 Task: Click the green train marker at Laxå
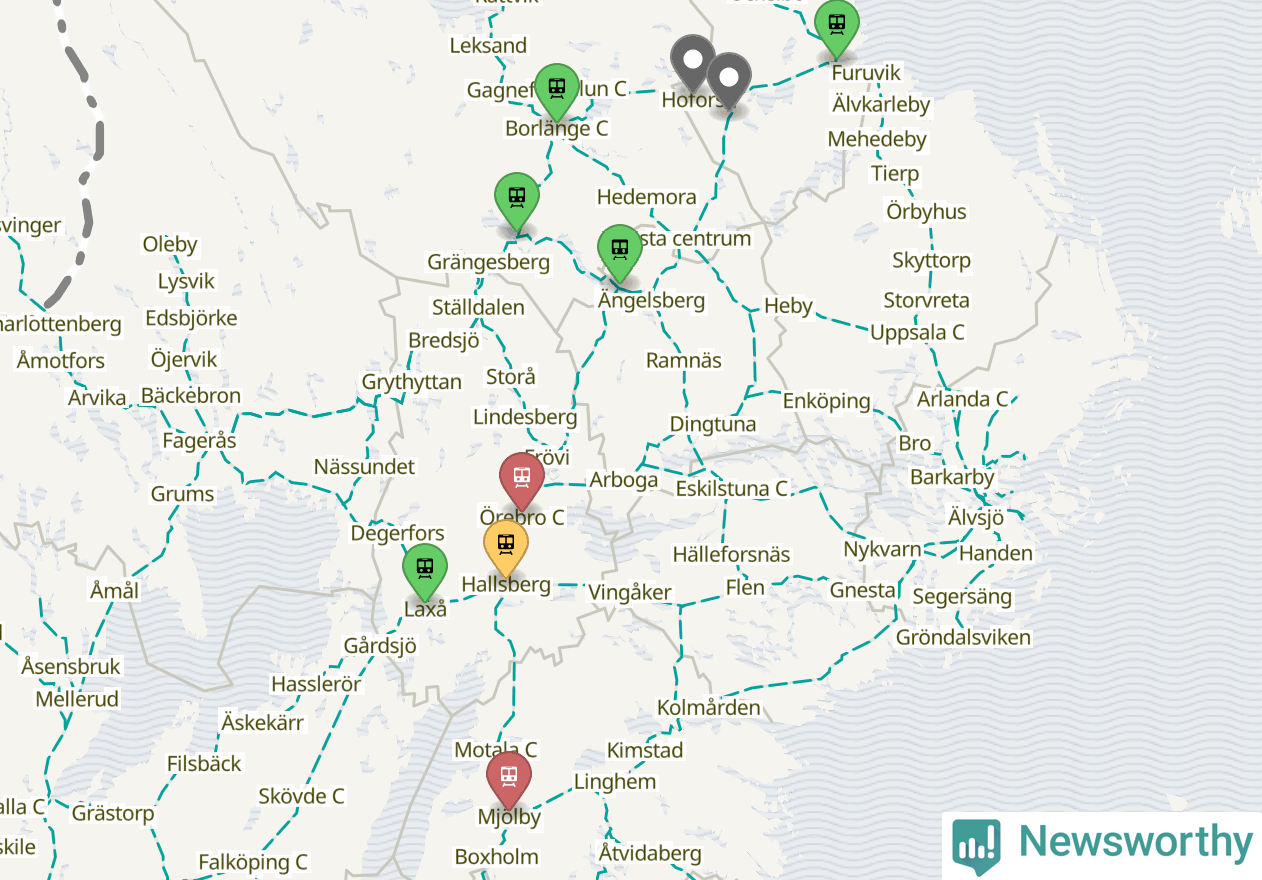pyautogui.click(x=425, y=573)
